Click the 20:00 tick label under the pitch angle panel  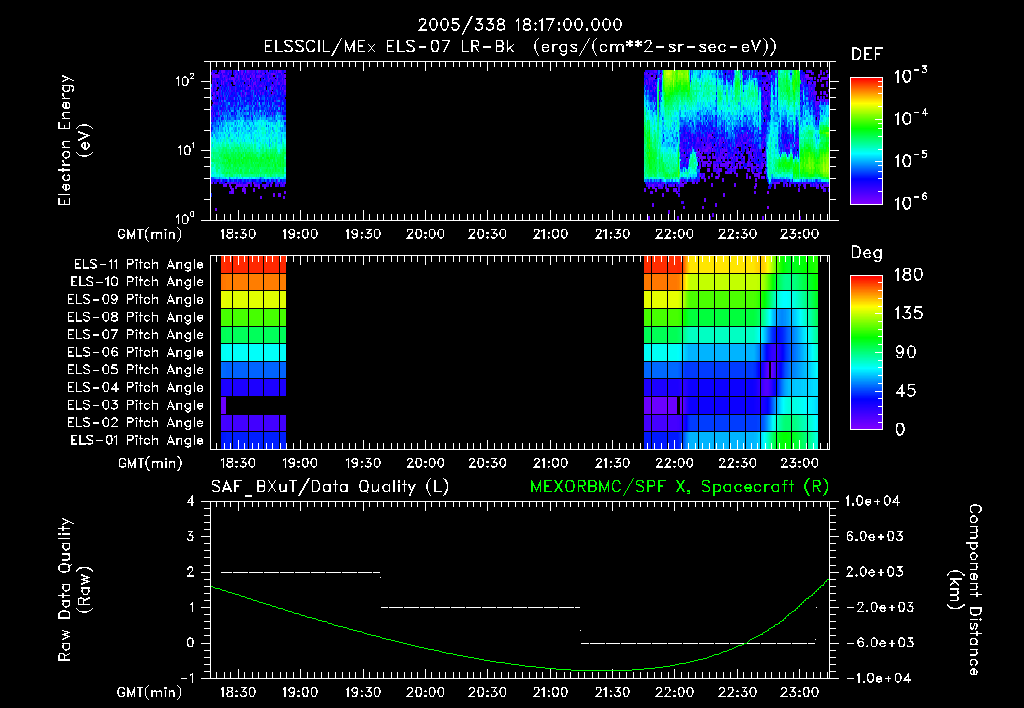tap(425, 463)
